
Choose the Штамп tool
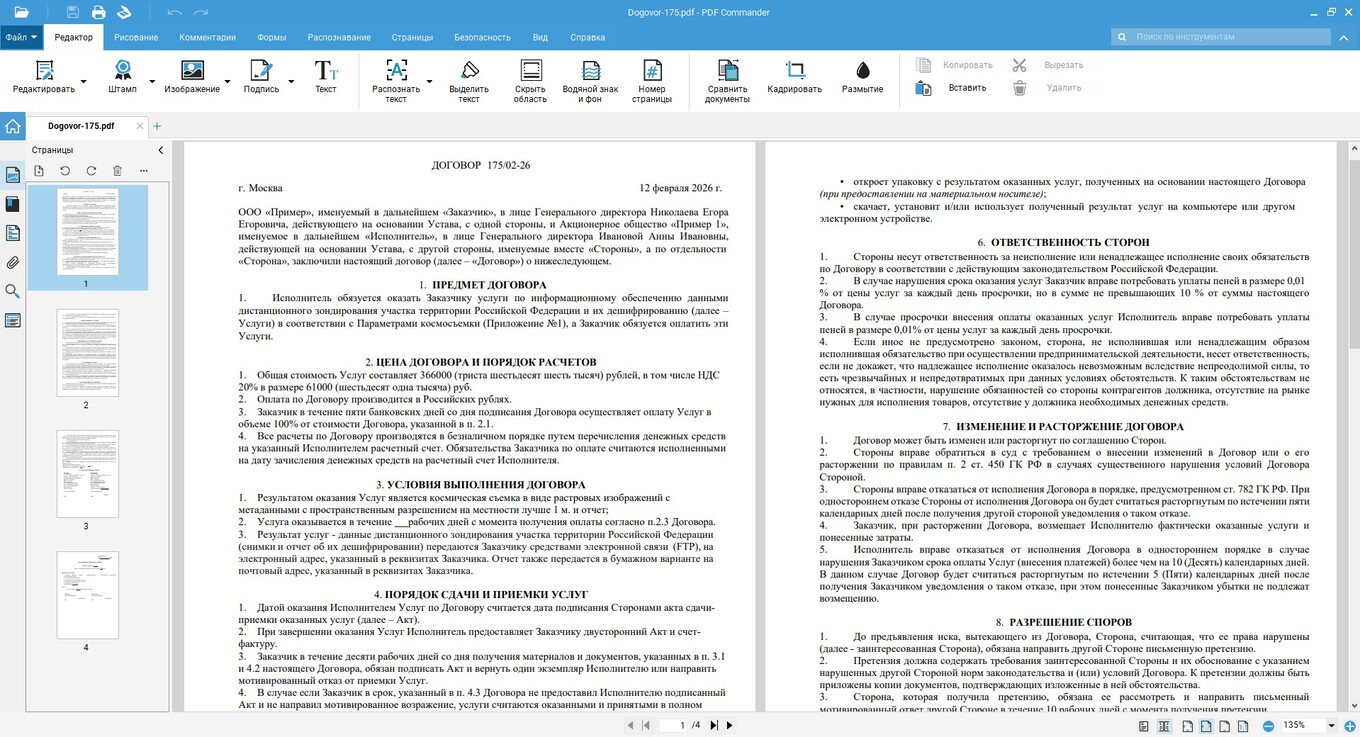[122, 78]
